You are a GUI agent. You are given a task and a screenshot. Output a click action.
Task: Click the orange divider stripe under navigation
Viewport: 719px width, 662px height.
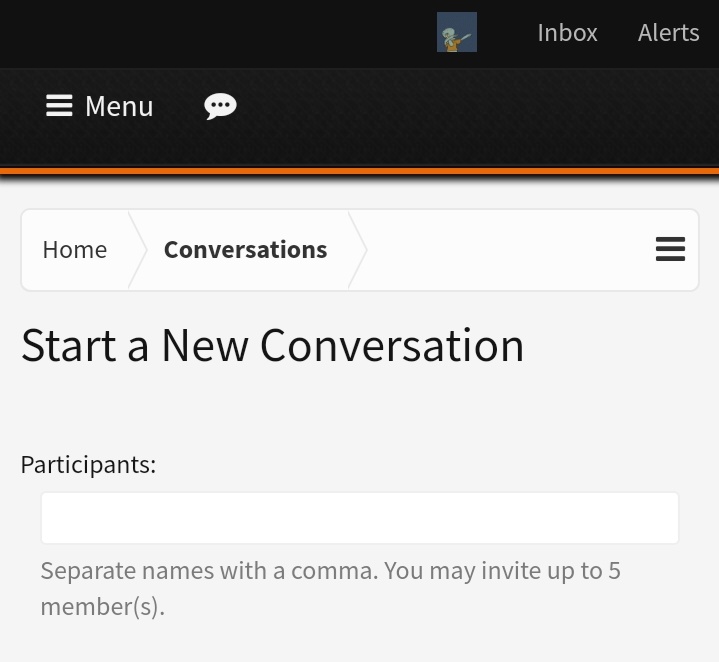pyautogui.click(x=360, y=171)
